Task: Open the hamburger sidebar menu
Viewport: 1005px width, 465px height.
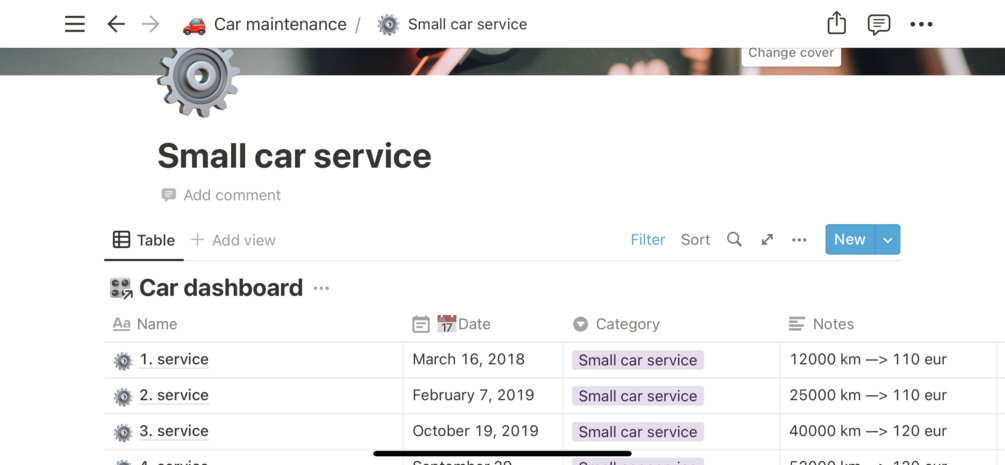Action: (x=75, y=24)
